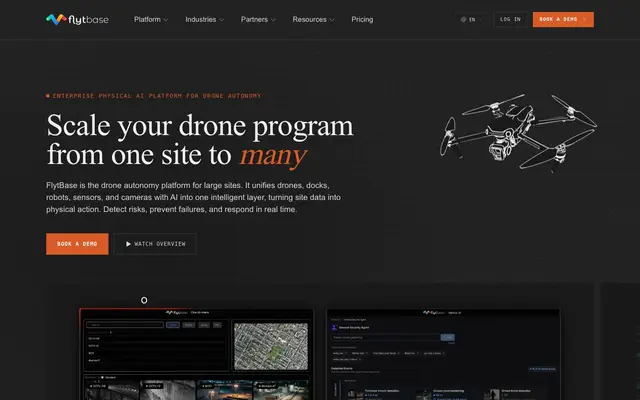Click the orange italic word "many"
This screenshot has width=640, height=400.
pyautogui.click(x=273, y=156)
